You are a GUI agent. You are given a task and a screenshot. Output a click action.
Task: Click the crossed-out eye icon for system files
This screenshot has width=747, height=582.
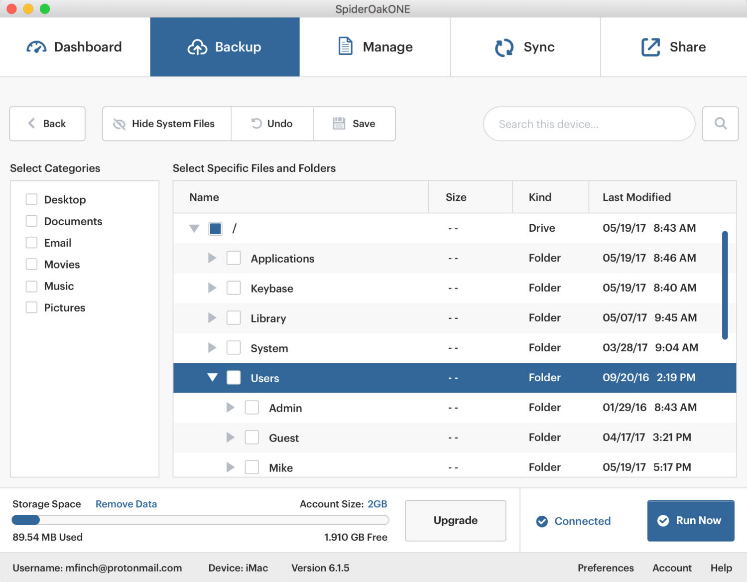[119, 124]
